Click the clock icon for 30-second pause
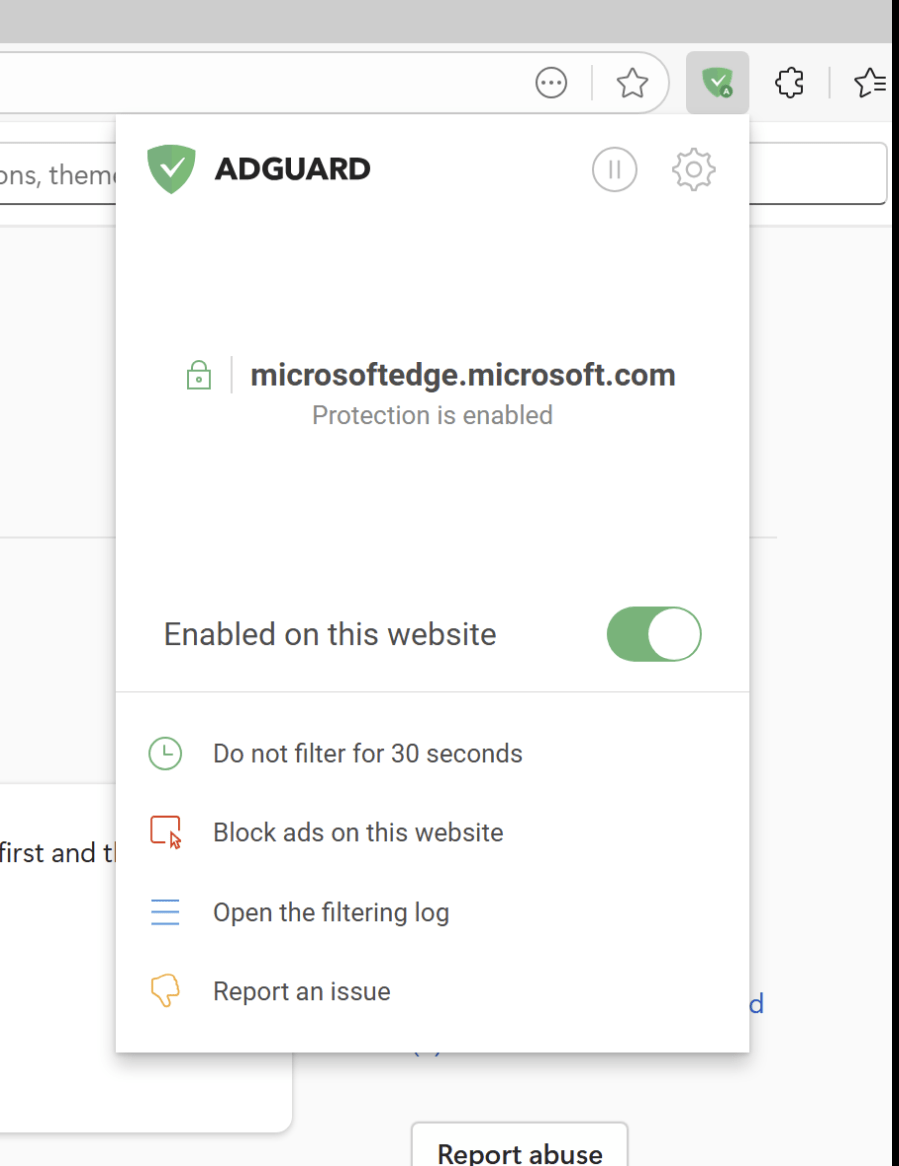This screenshot has height=1166, width=899. point(165,753)
